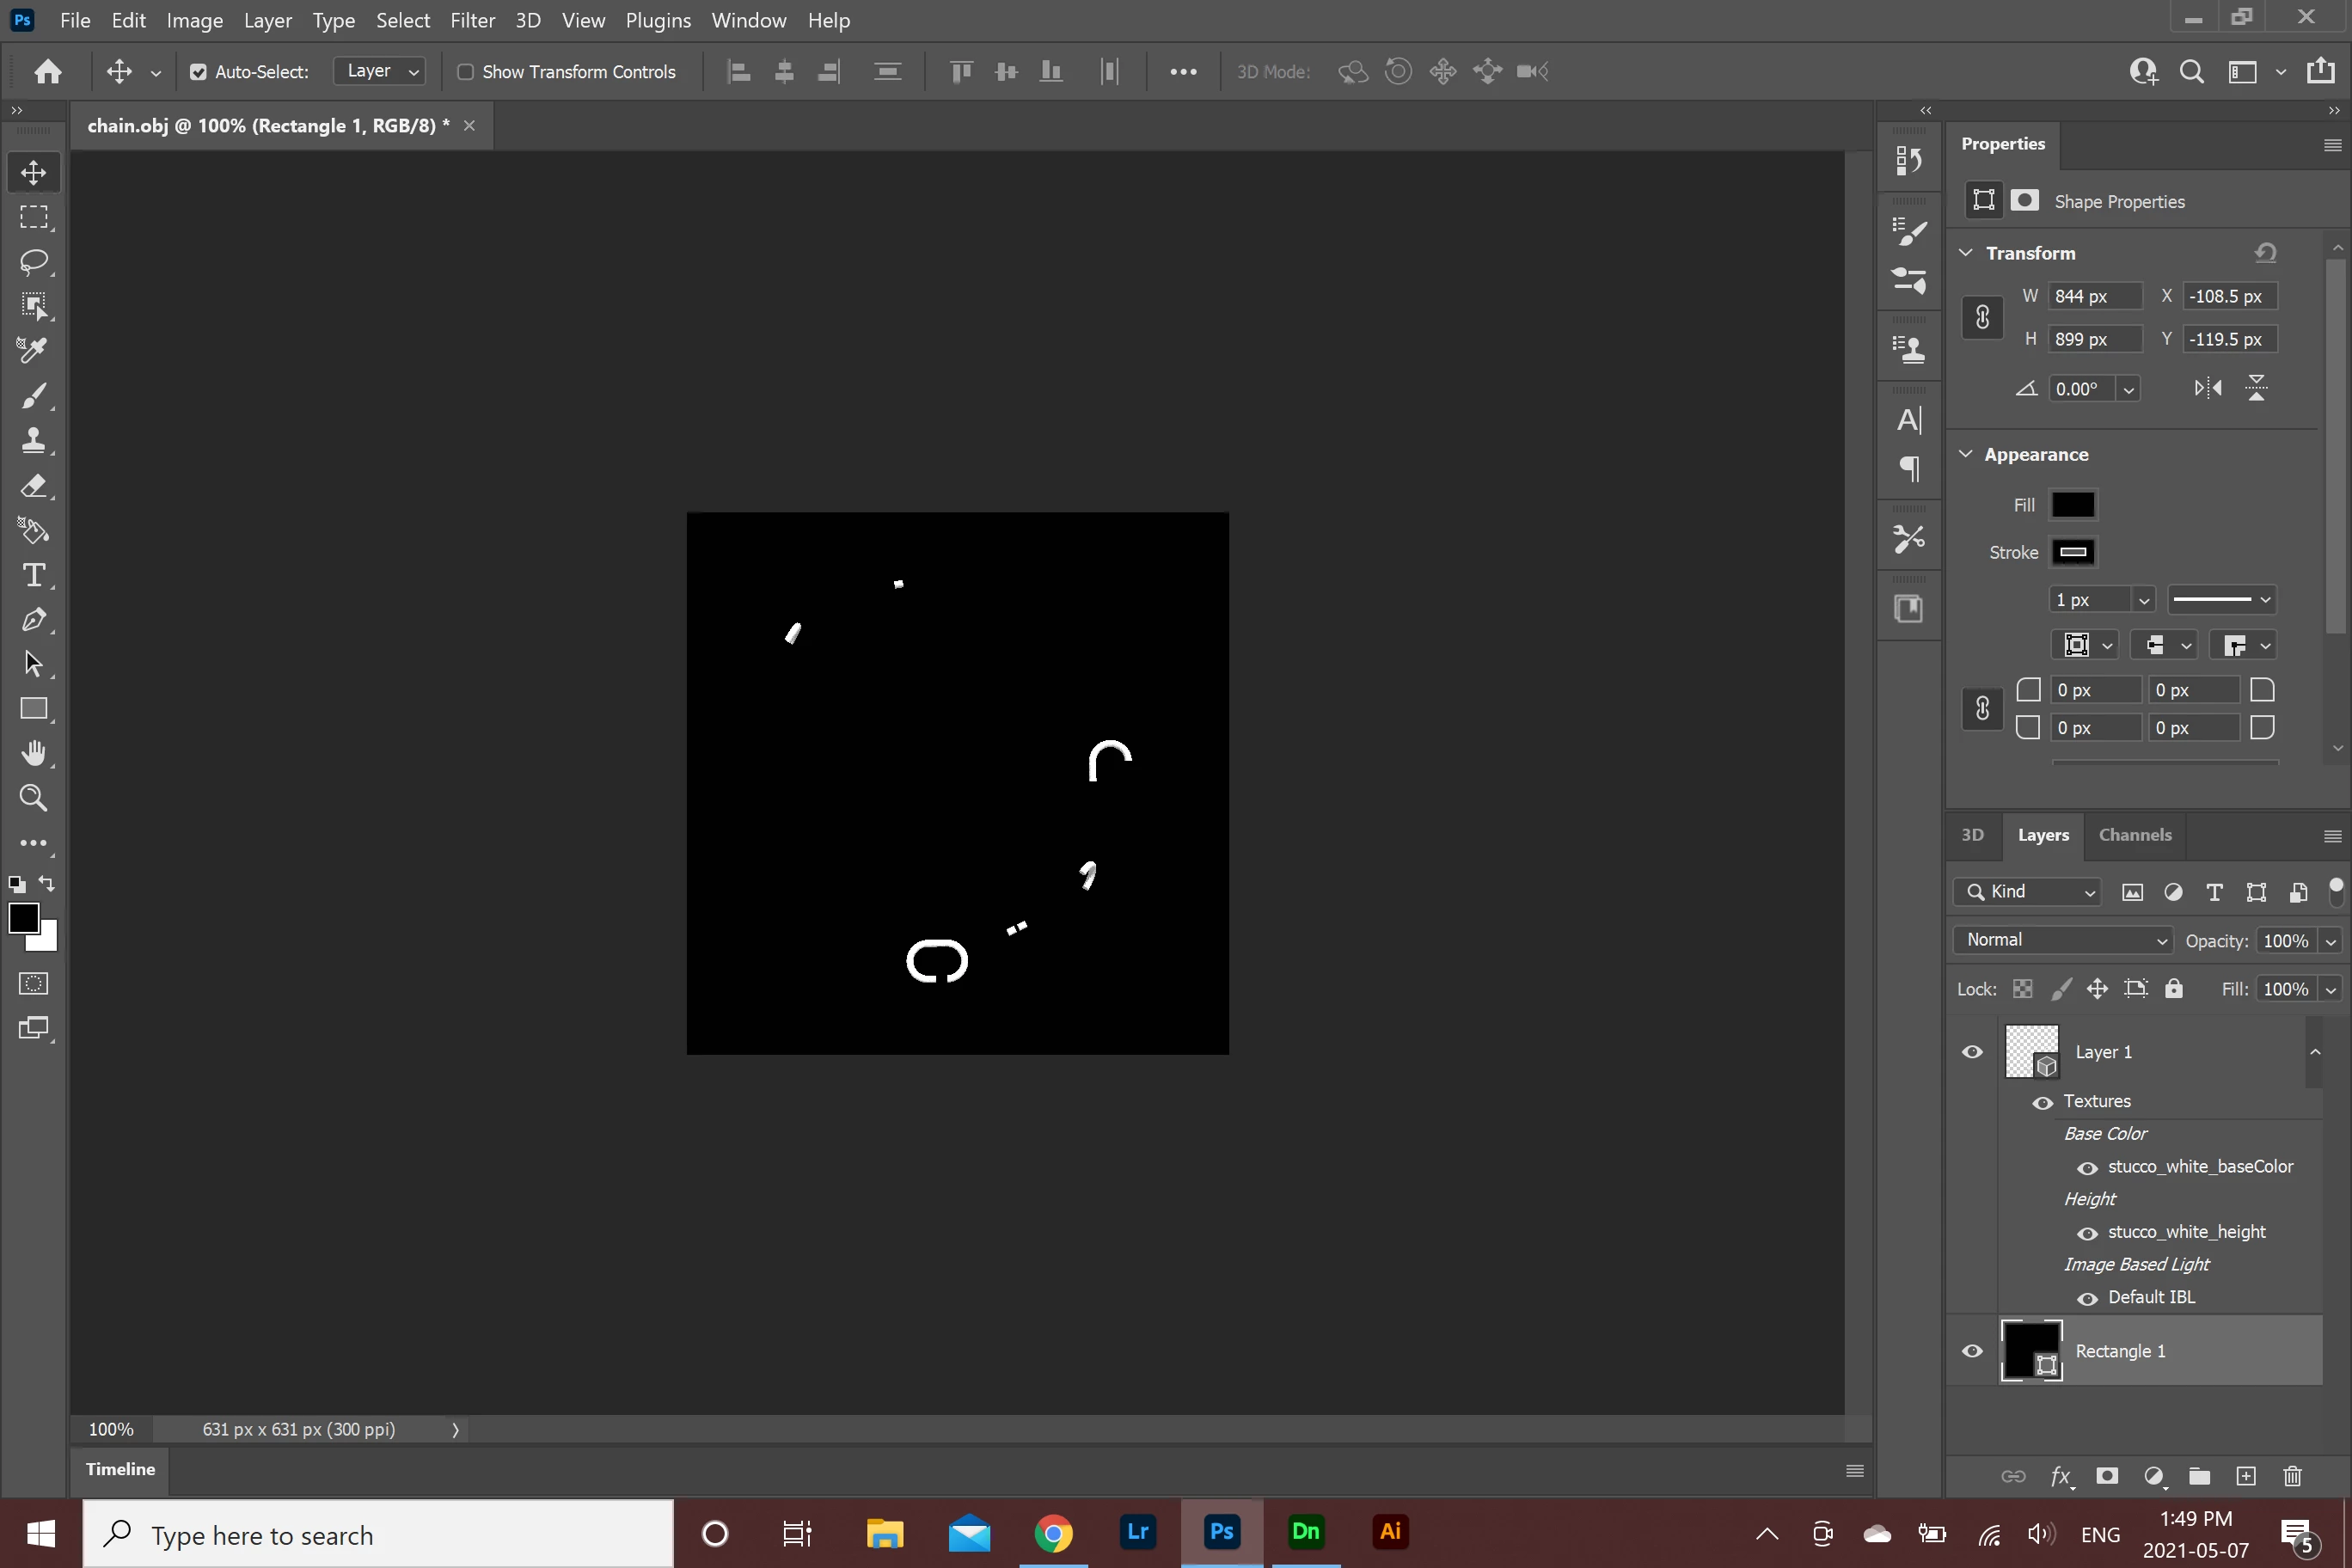Click the flip horizontal icon in Transform
Viewport: 2352px width, 1568px height.
tap(2207, 388)
